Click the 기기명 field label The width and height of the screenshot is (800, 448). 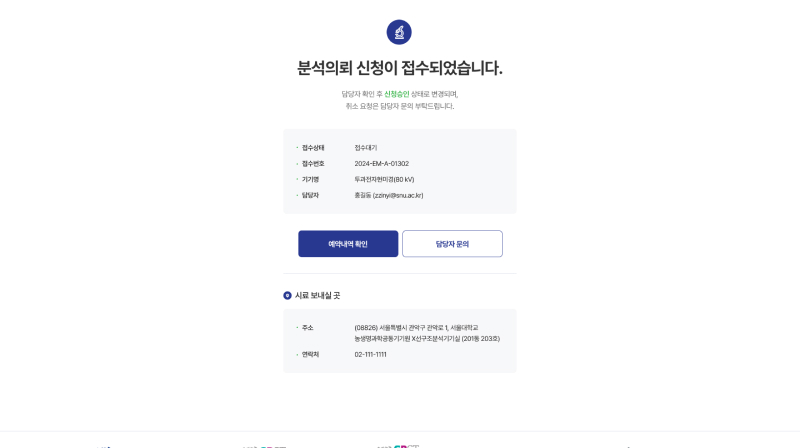point(310,180)
